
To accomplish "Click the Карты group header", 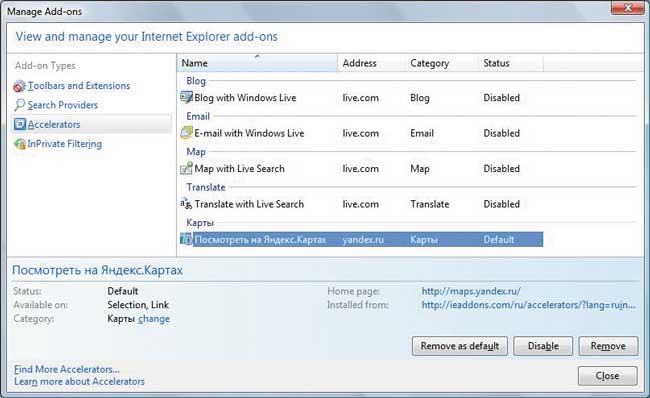I will 200,223.
